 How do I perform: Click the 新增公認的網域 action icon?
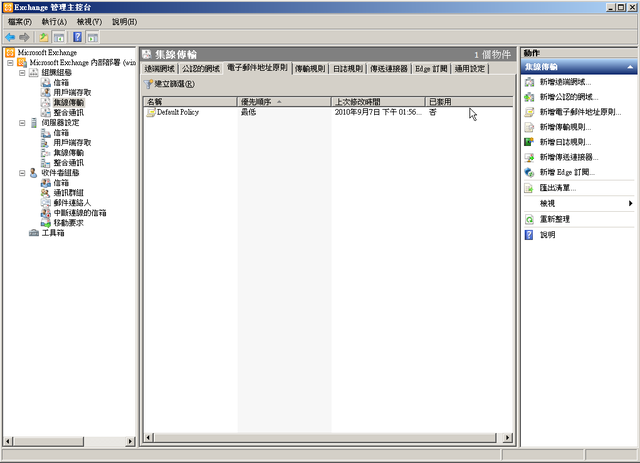529,97
